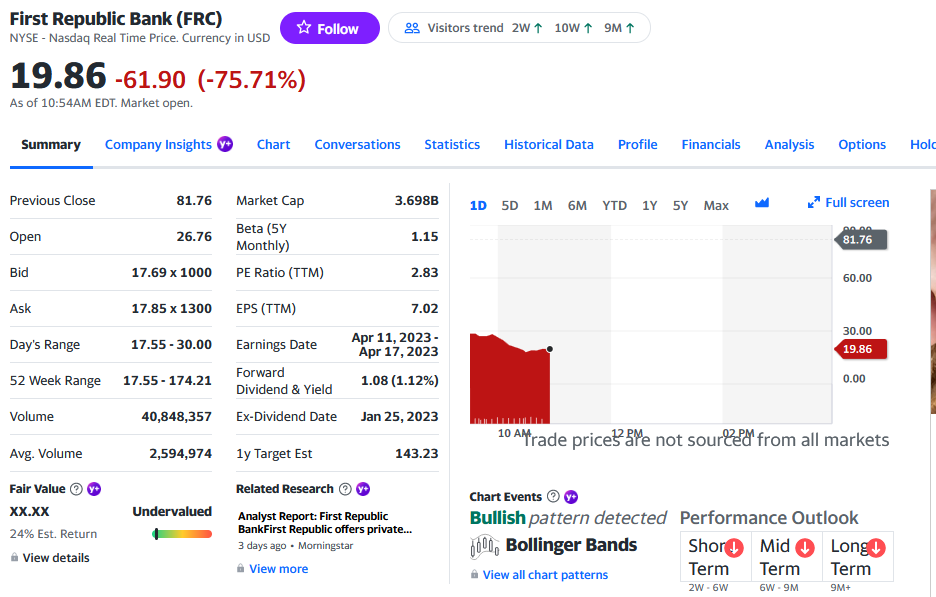Click the Related Research help question icon
Image resolution: width=936 pixels, height=597 pixels.
click(x=345, y=489)
